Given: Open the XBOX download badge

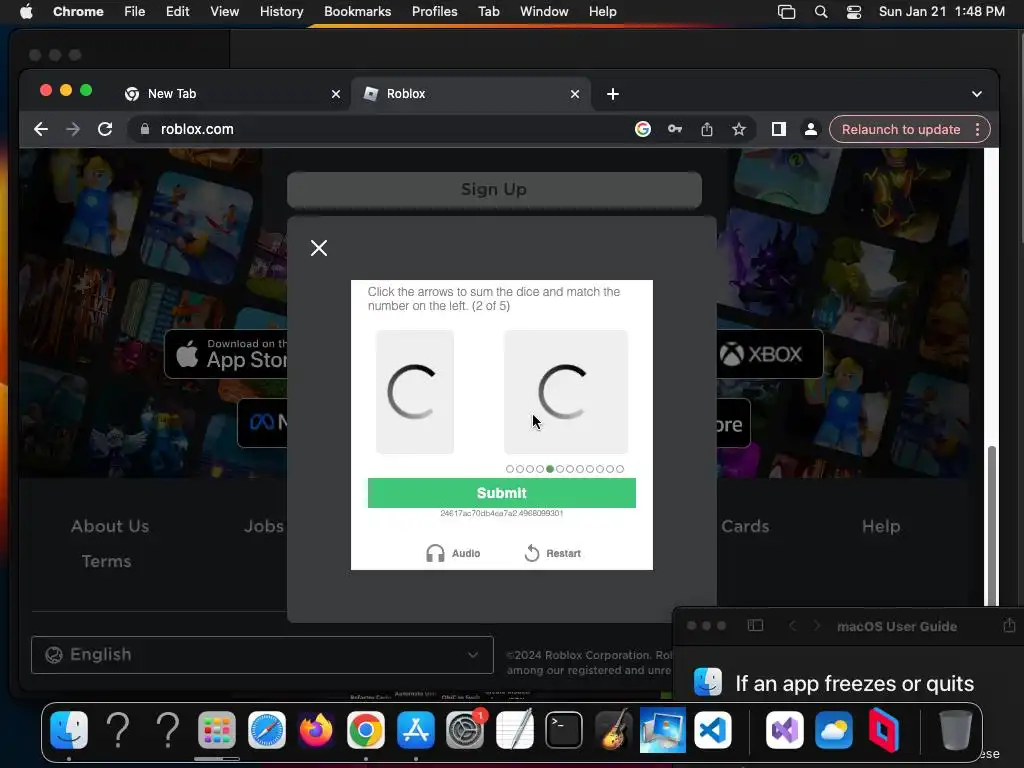Looking at the screenshot, I should pos(771,354).
